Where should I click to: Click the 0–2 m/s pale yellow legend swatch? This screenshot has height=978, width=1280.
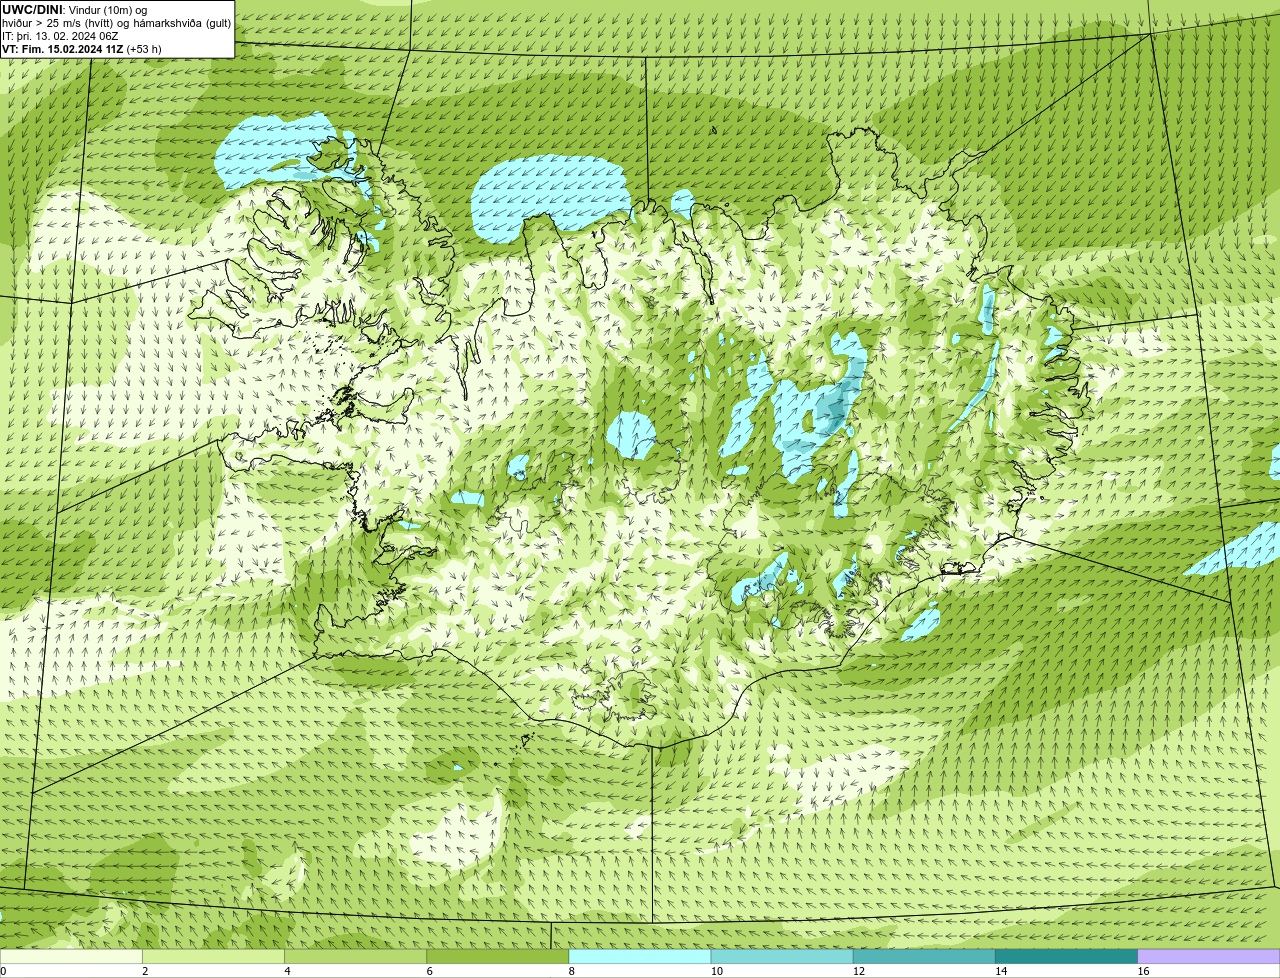tap(71, 957)
